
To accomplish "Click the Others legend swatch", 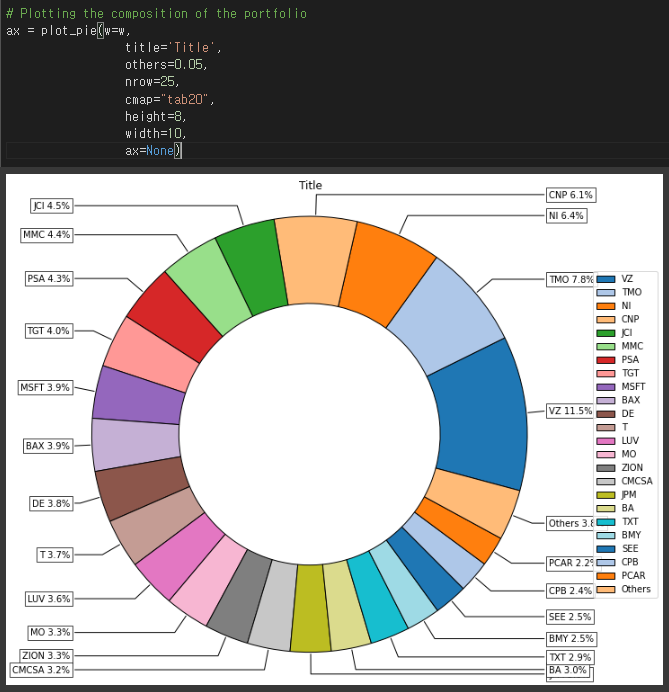I will [605, 590].
